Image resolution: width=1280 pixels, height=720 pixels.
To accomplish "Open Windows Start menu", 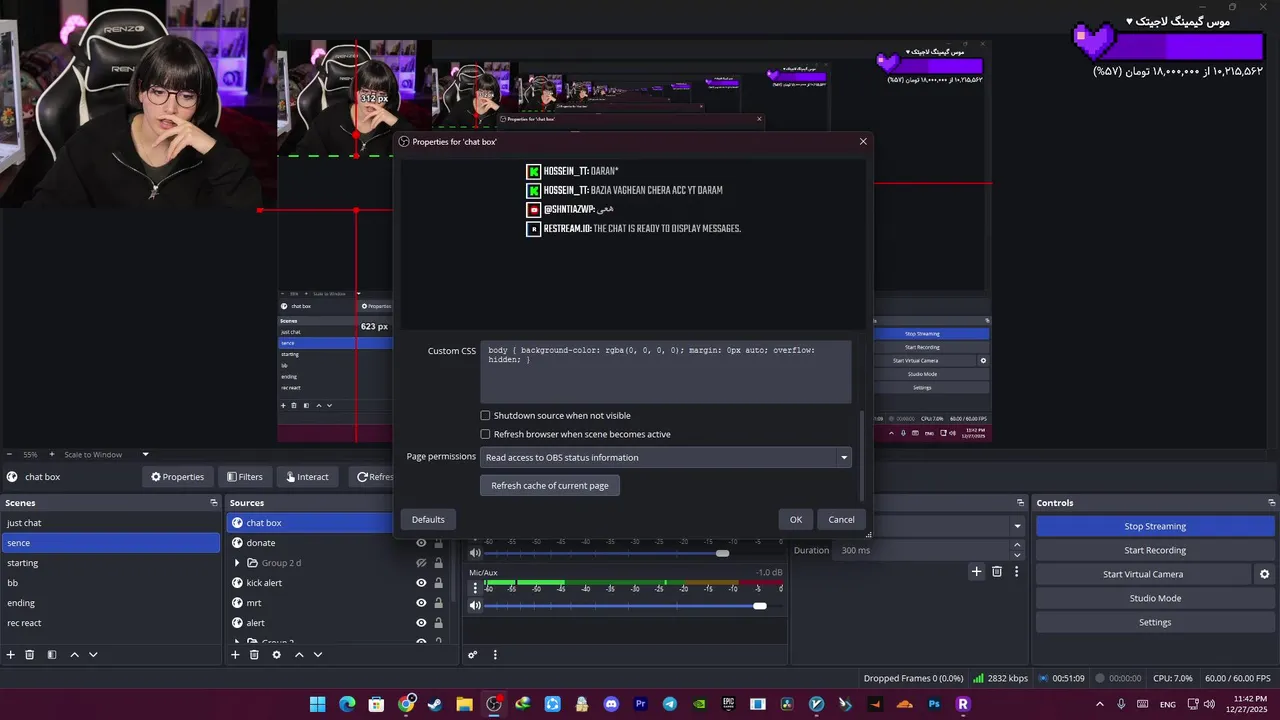I will (317, 704).
